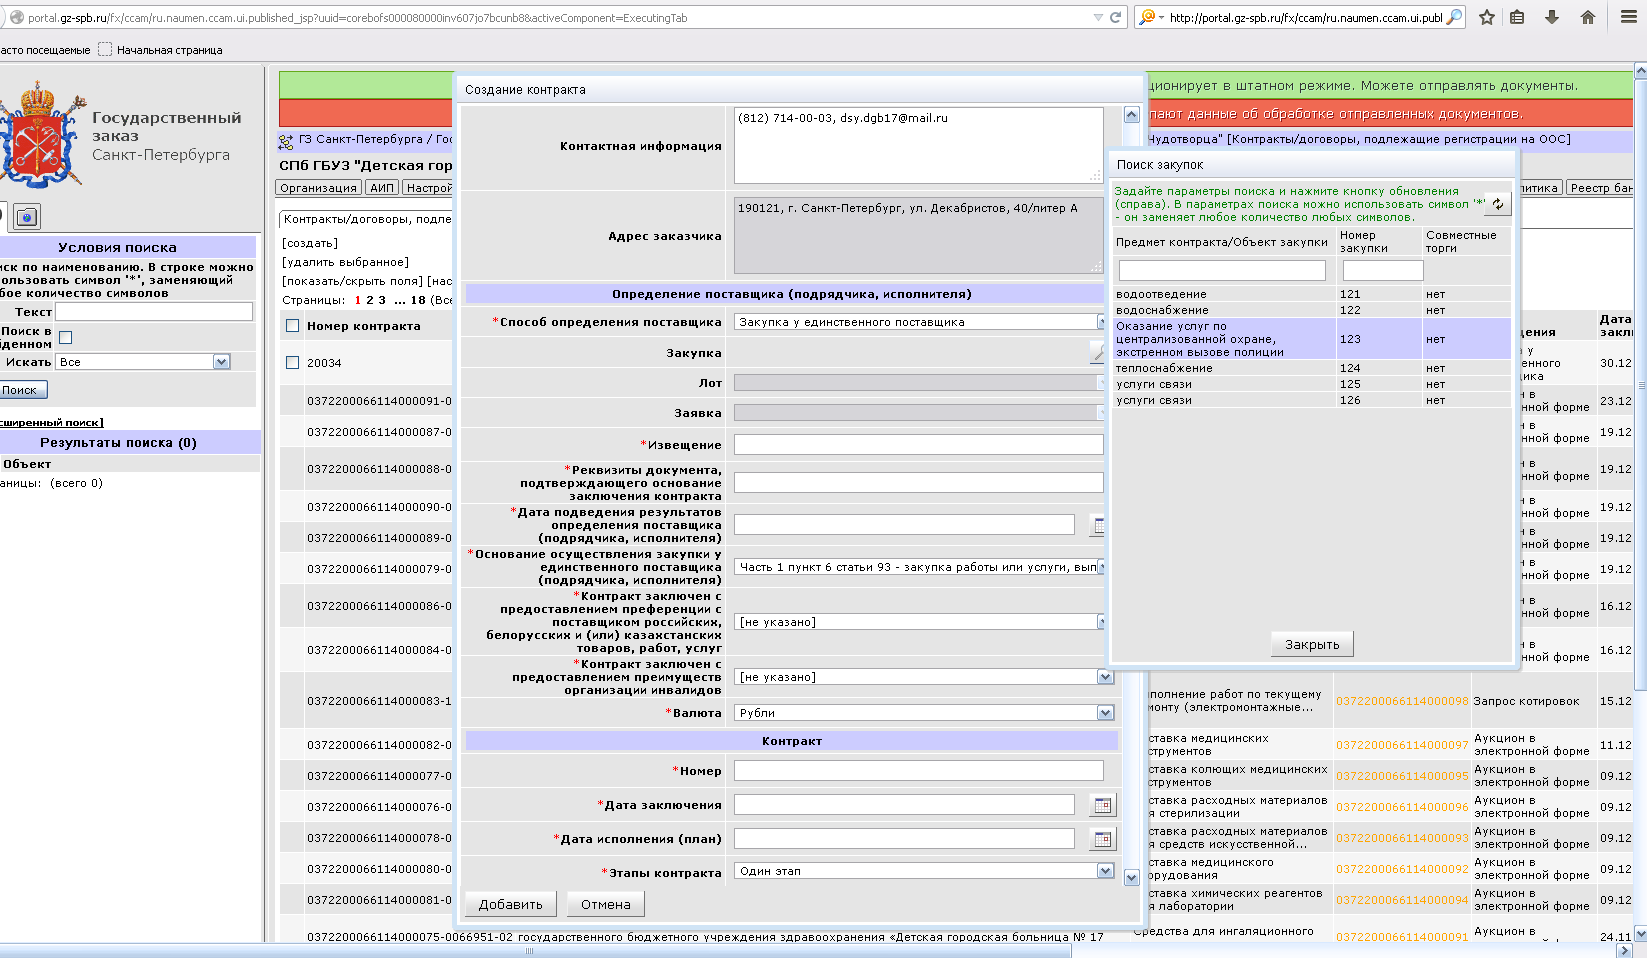
Task: Open contract link 0372200066114000097
Action: (x=1402, y=745)
